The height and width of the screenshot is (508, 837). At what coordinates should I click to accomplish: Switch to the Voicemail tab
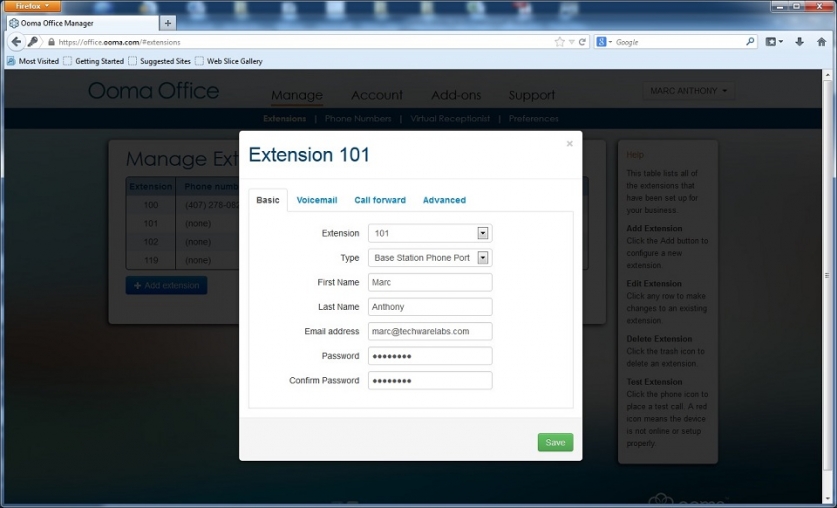(317, 200)
